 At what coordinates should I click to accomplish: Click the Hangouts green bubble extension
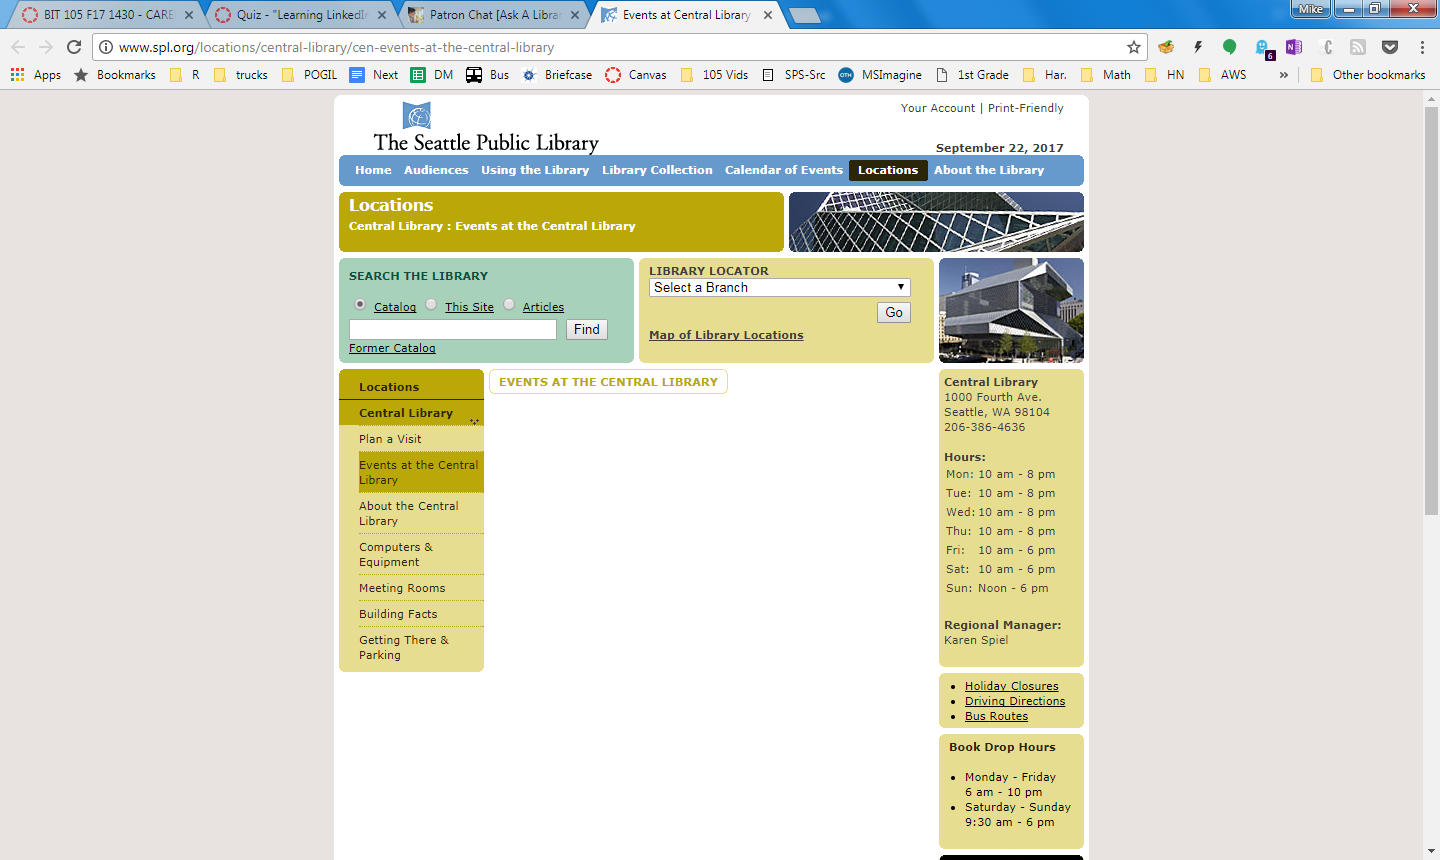coord(1230,47)
